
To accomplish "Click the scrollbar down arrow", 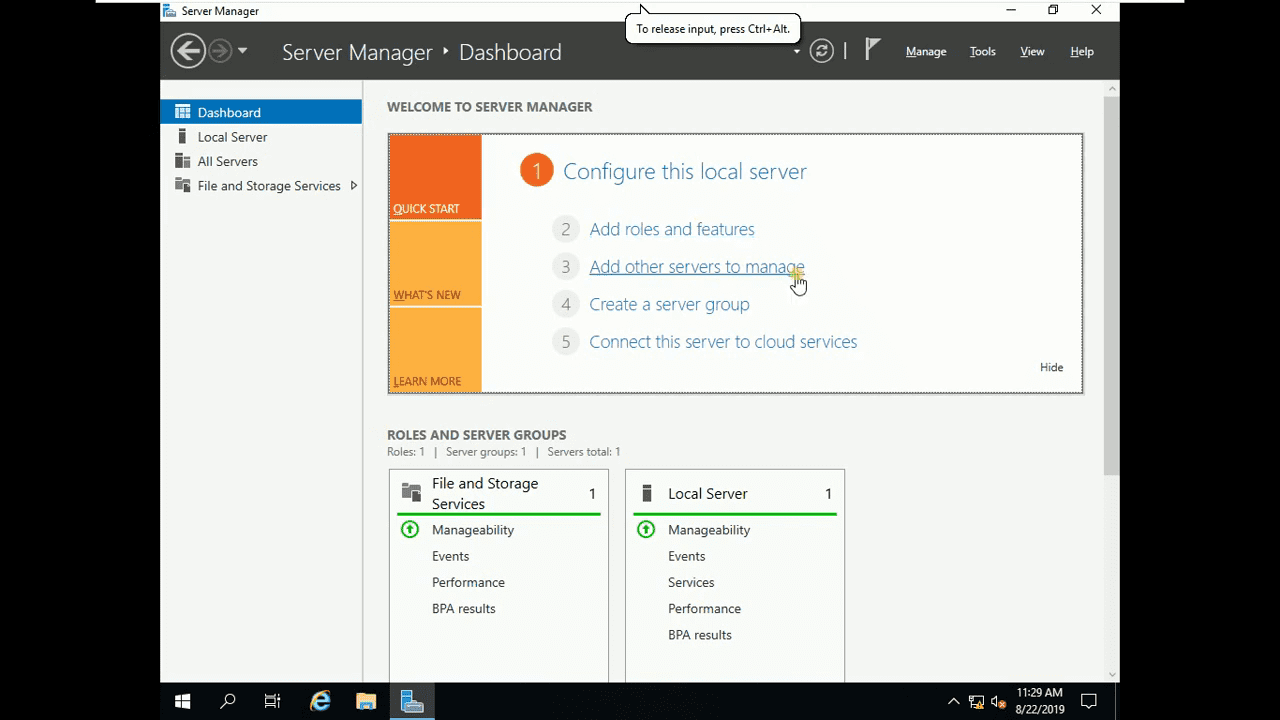I will click(1111, 675).
